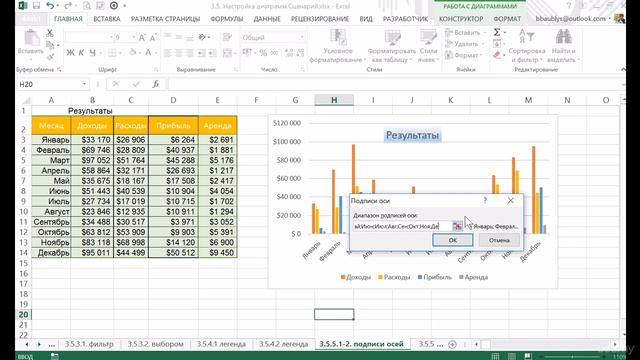Click the formula bar confirm checkmark icon

[136, 84]
